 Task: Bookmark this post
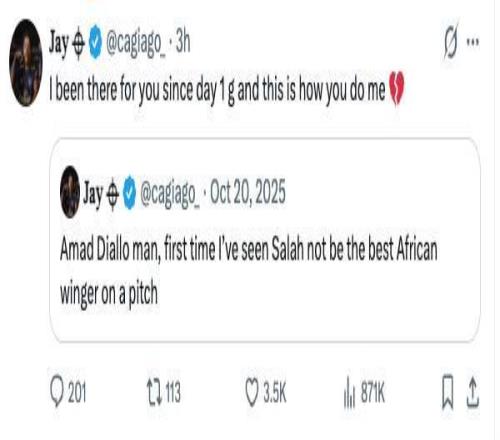447,392
